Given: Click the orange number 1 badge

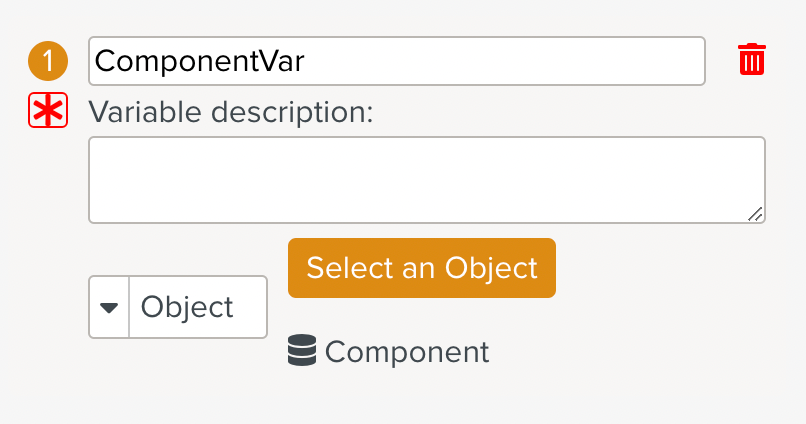Looking at the screenshot, I should click(47, 61).
